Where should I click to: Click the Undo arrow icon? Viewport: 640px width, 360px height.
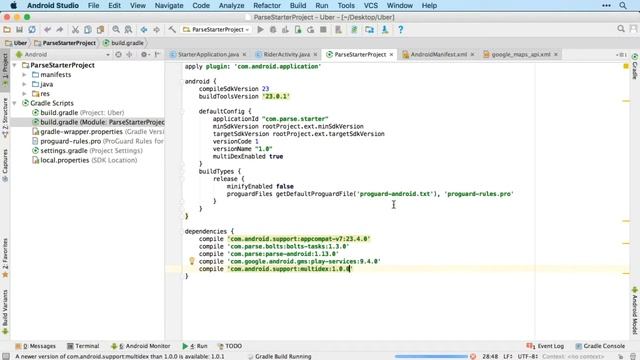coord(47,29)
